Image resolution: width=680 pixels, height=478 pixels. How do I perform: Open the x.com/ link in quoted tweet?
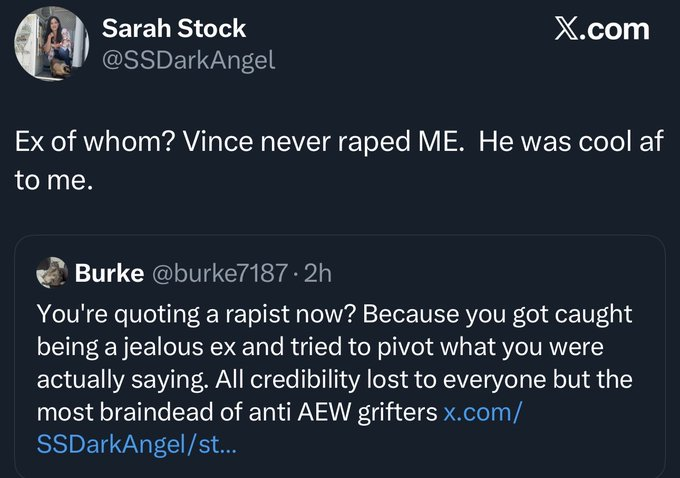tap(484, 411)
